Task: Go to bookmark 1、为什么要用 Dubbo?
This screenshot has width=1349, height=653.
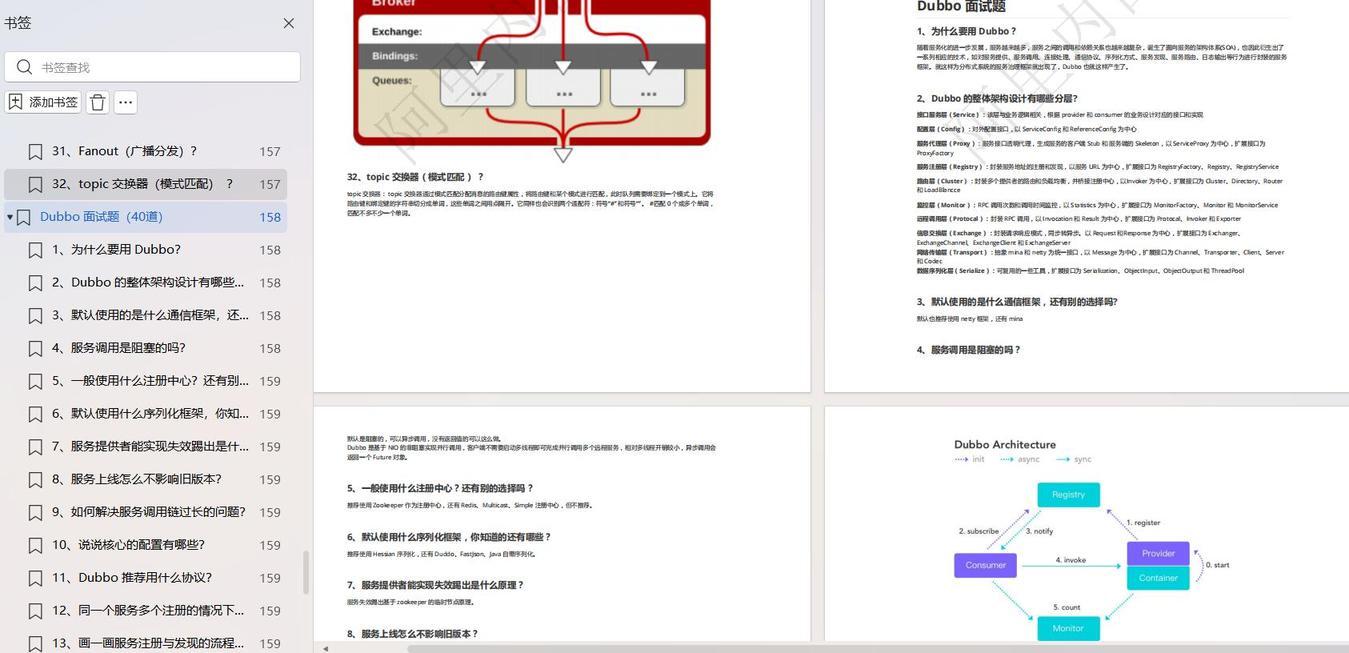Action: pos(145,250)
